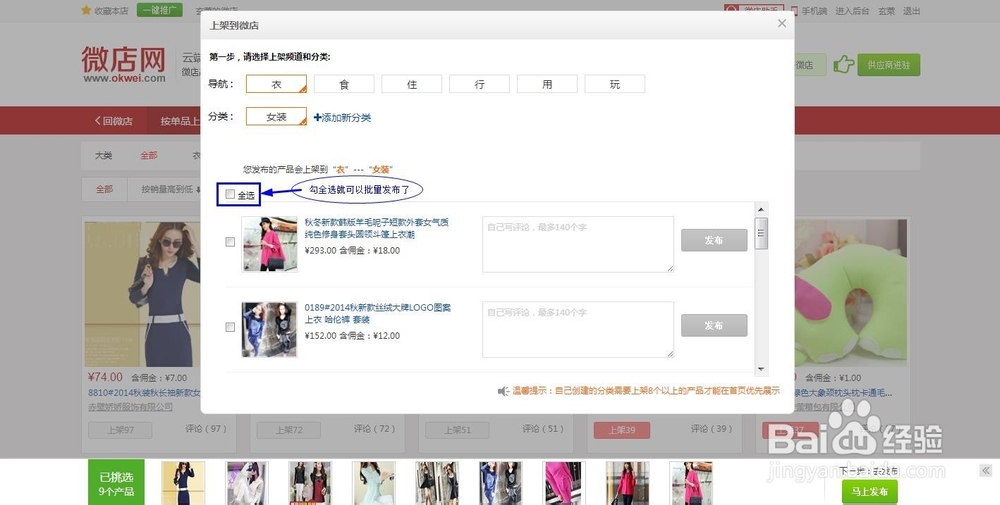
Task: Select the white outfit thumbnail in the bottom bar
Action: (x=247, y=483)
